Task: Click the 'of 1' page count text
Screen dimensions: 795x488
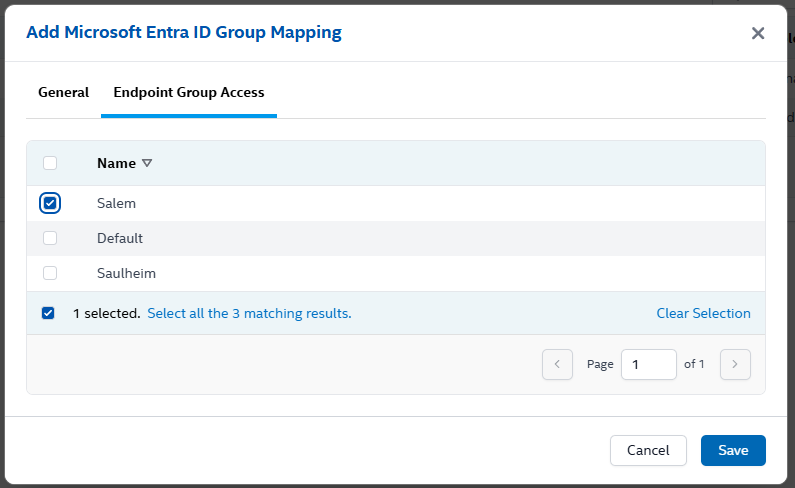Action: [x=694, y=364]
